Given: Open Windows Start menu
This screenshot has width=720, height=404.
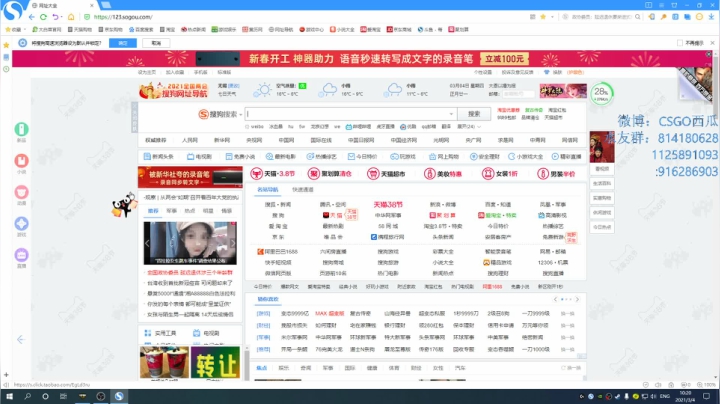Looking at the screenshot, I should coord(9,396).
